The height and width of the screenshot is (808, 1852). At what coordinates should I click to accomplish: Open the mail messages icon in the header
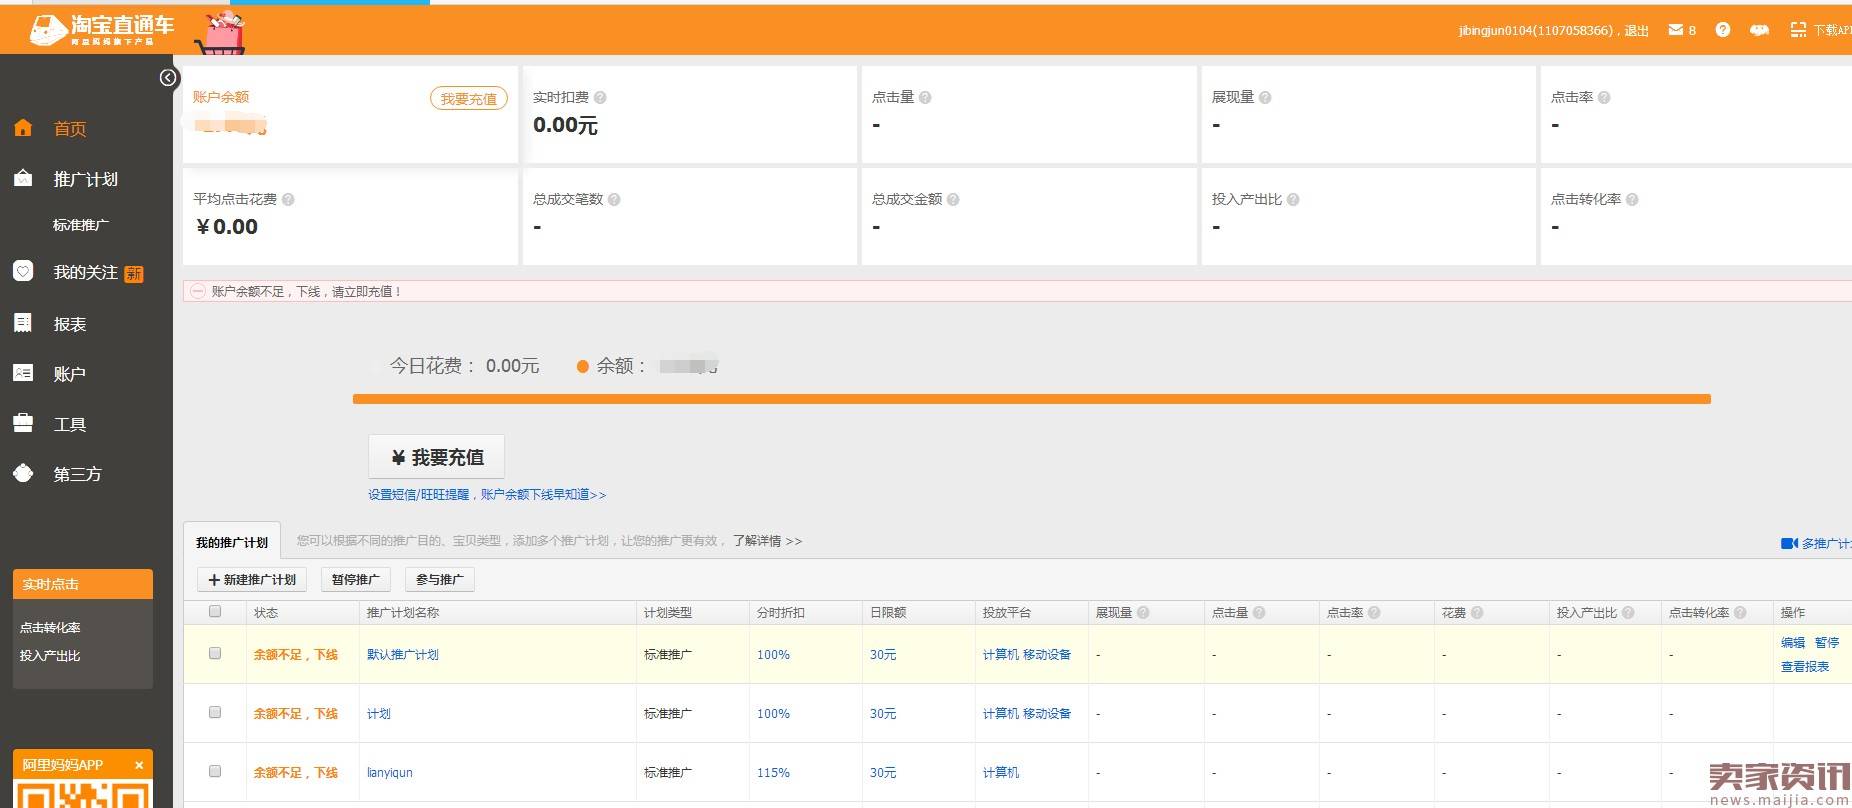(1676, 30)
